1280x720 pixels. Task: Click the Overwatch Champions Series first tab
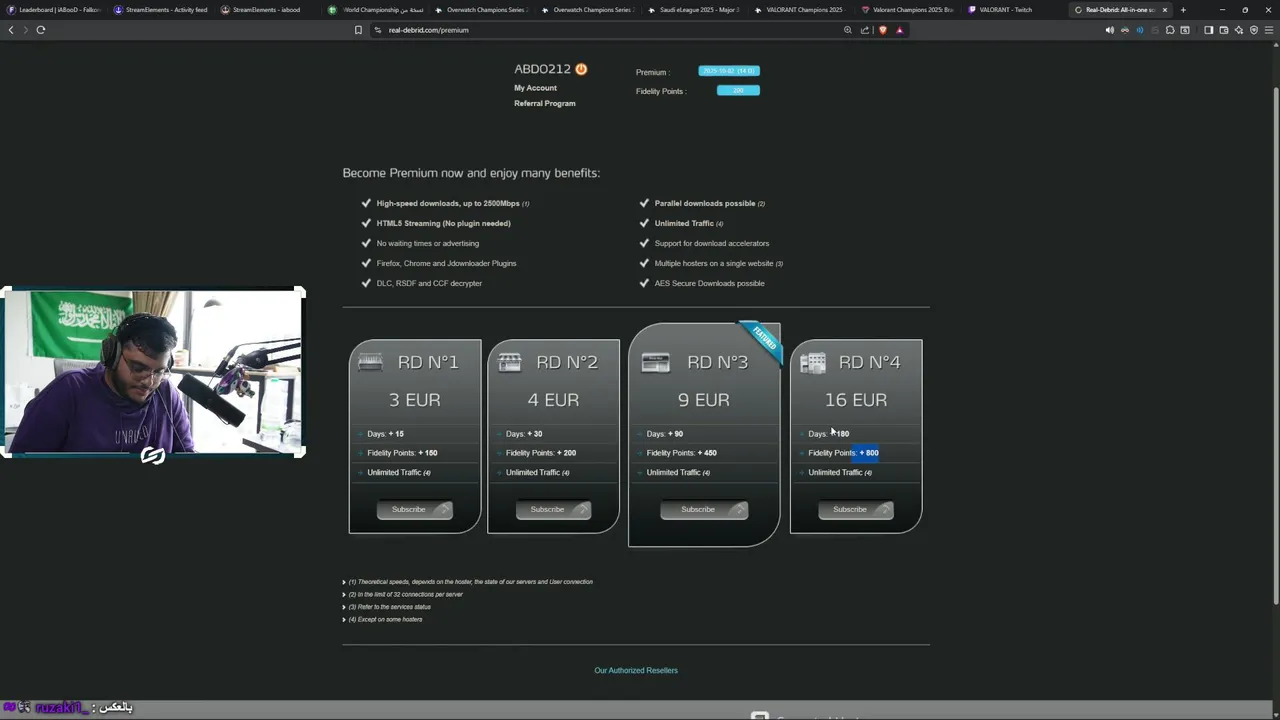pos(480,10)
